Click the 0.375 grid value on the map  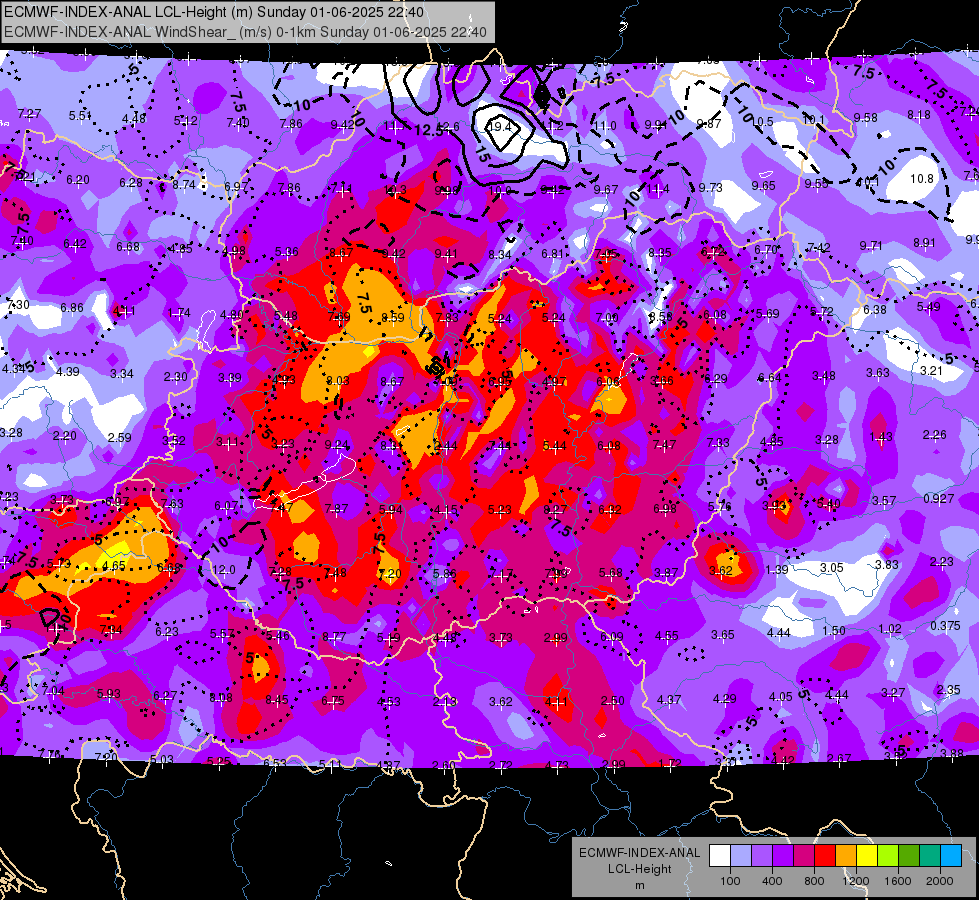(945, 626)
